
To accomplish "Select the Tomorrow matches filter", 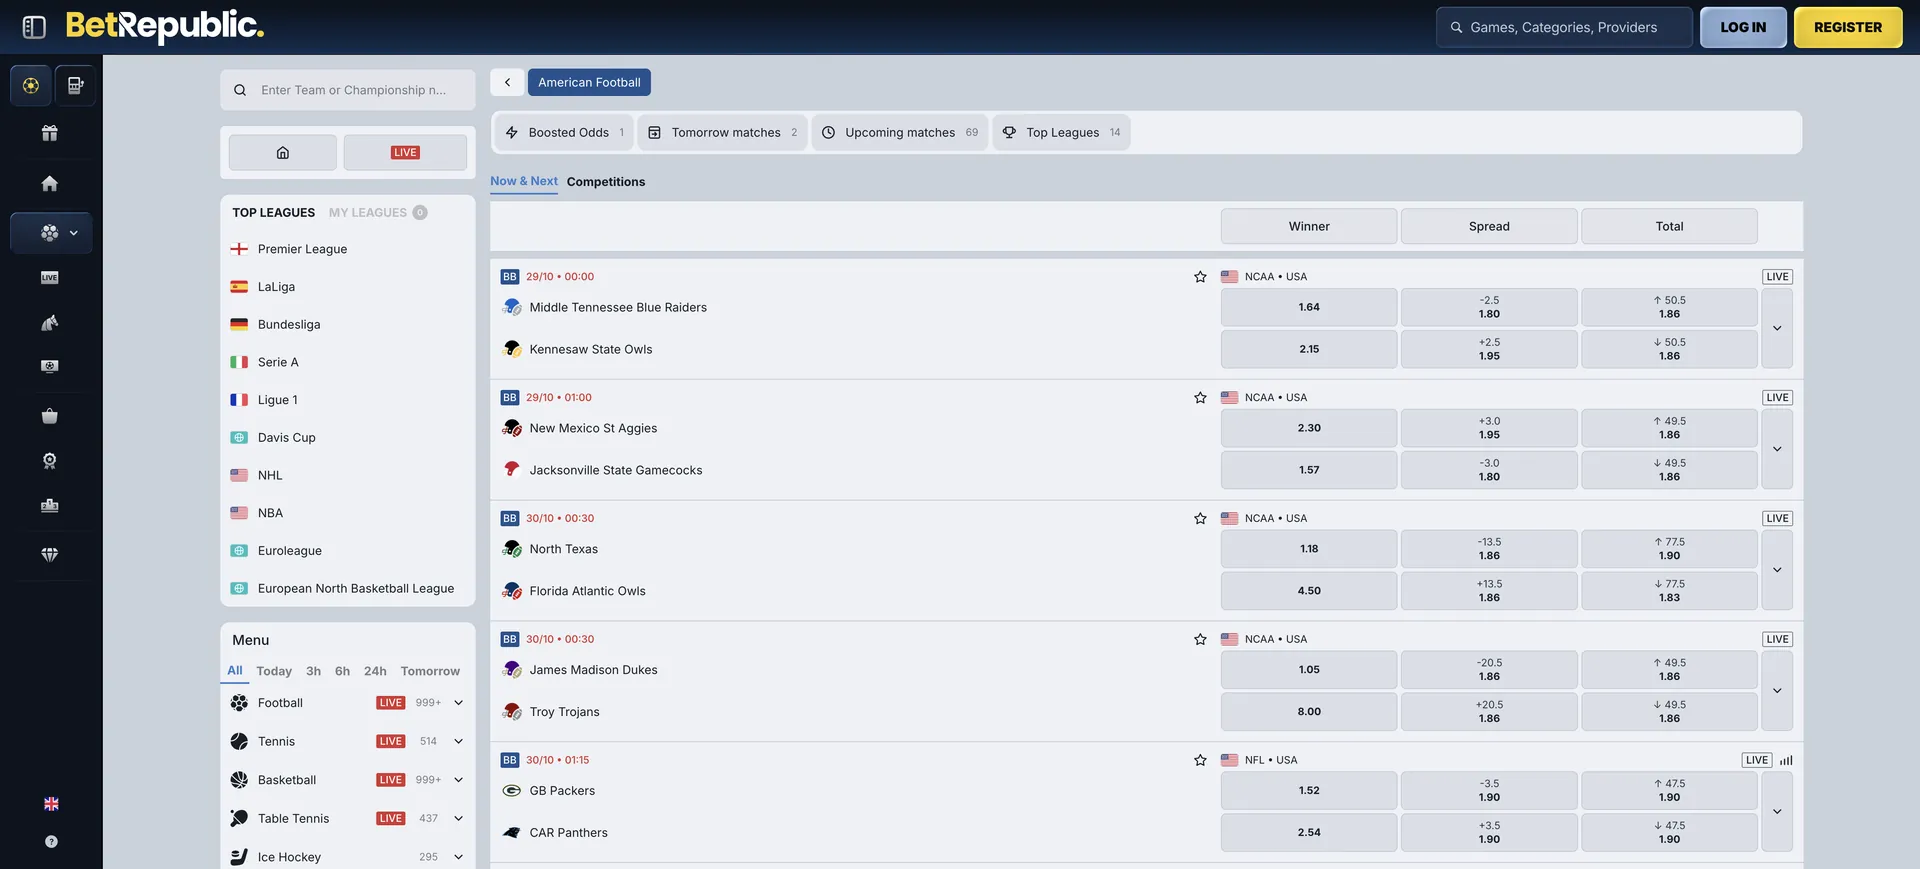I will coord(722,133).
